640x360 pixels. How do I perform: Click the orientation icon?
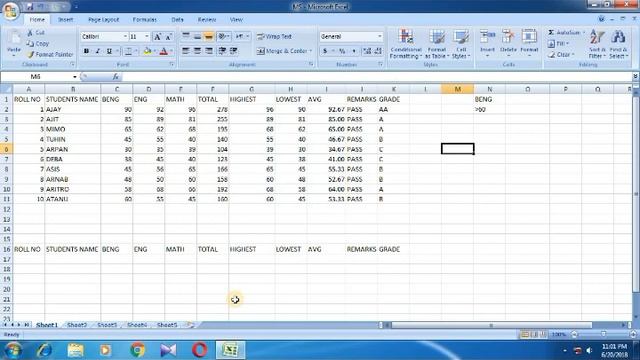222,37
